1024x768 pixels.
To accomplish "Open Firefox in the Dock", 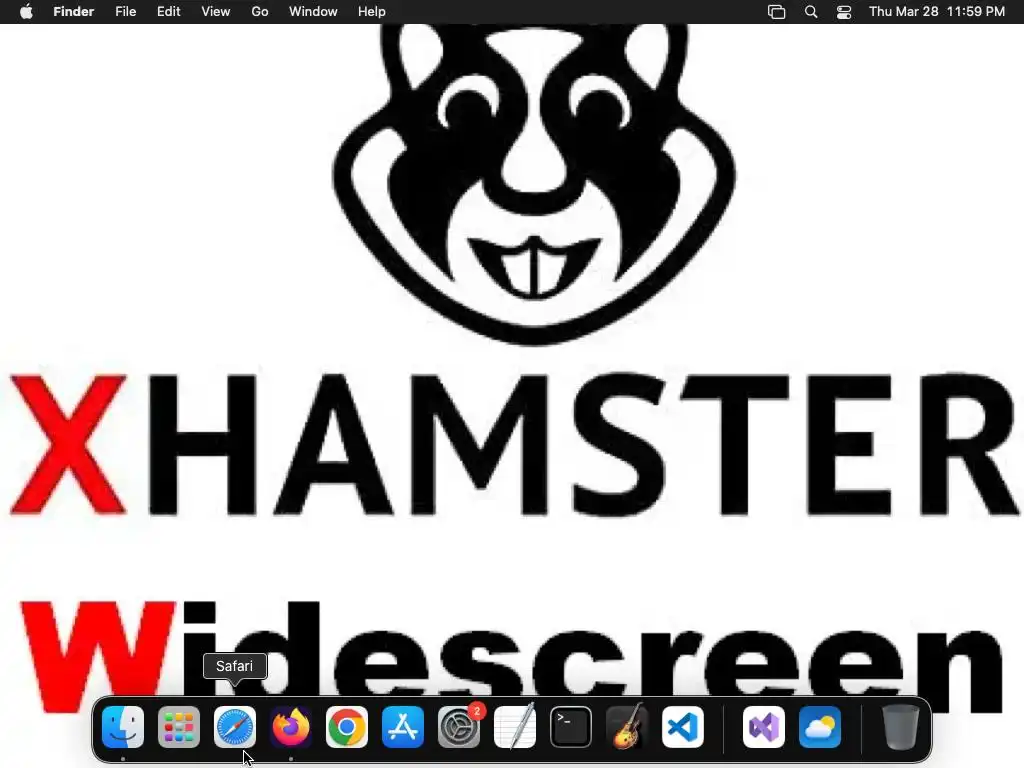I will 291,727.
